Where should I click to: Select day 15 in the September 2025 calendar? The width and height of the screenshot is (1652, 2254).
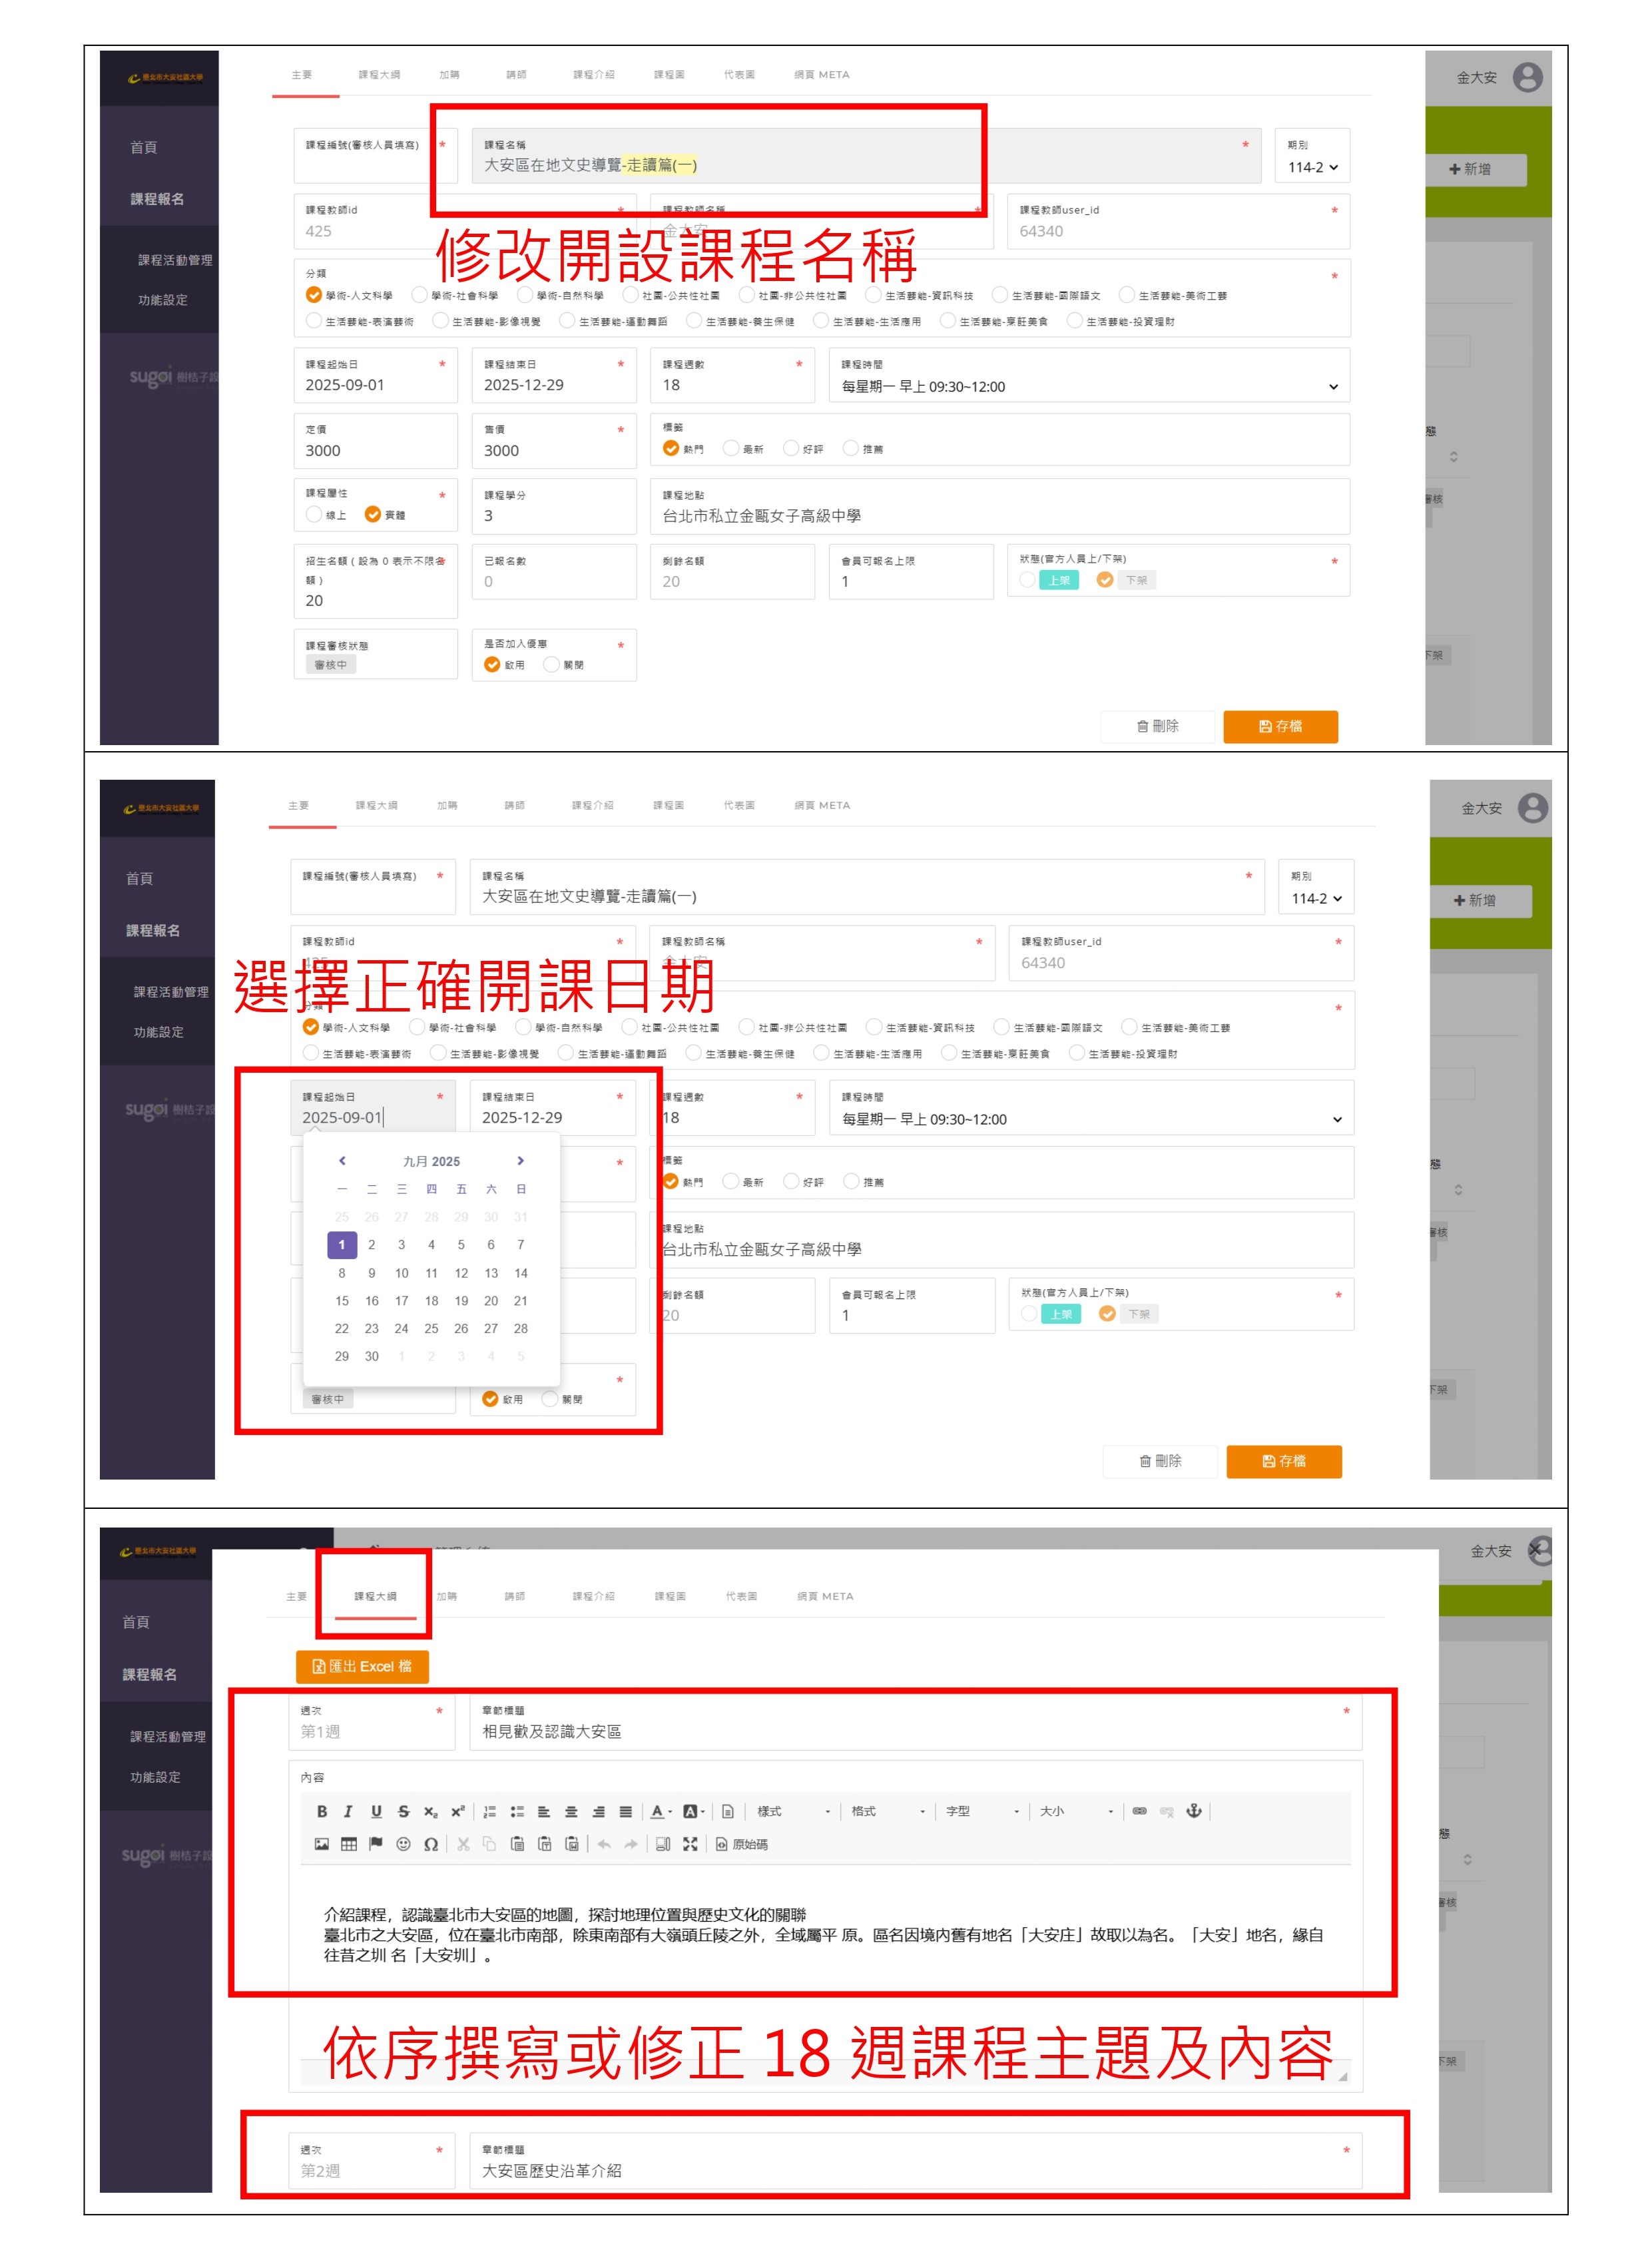coord(342,1301)
